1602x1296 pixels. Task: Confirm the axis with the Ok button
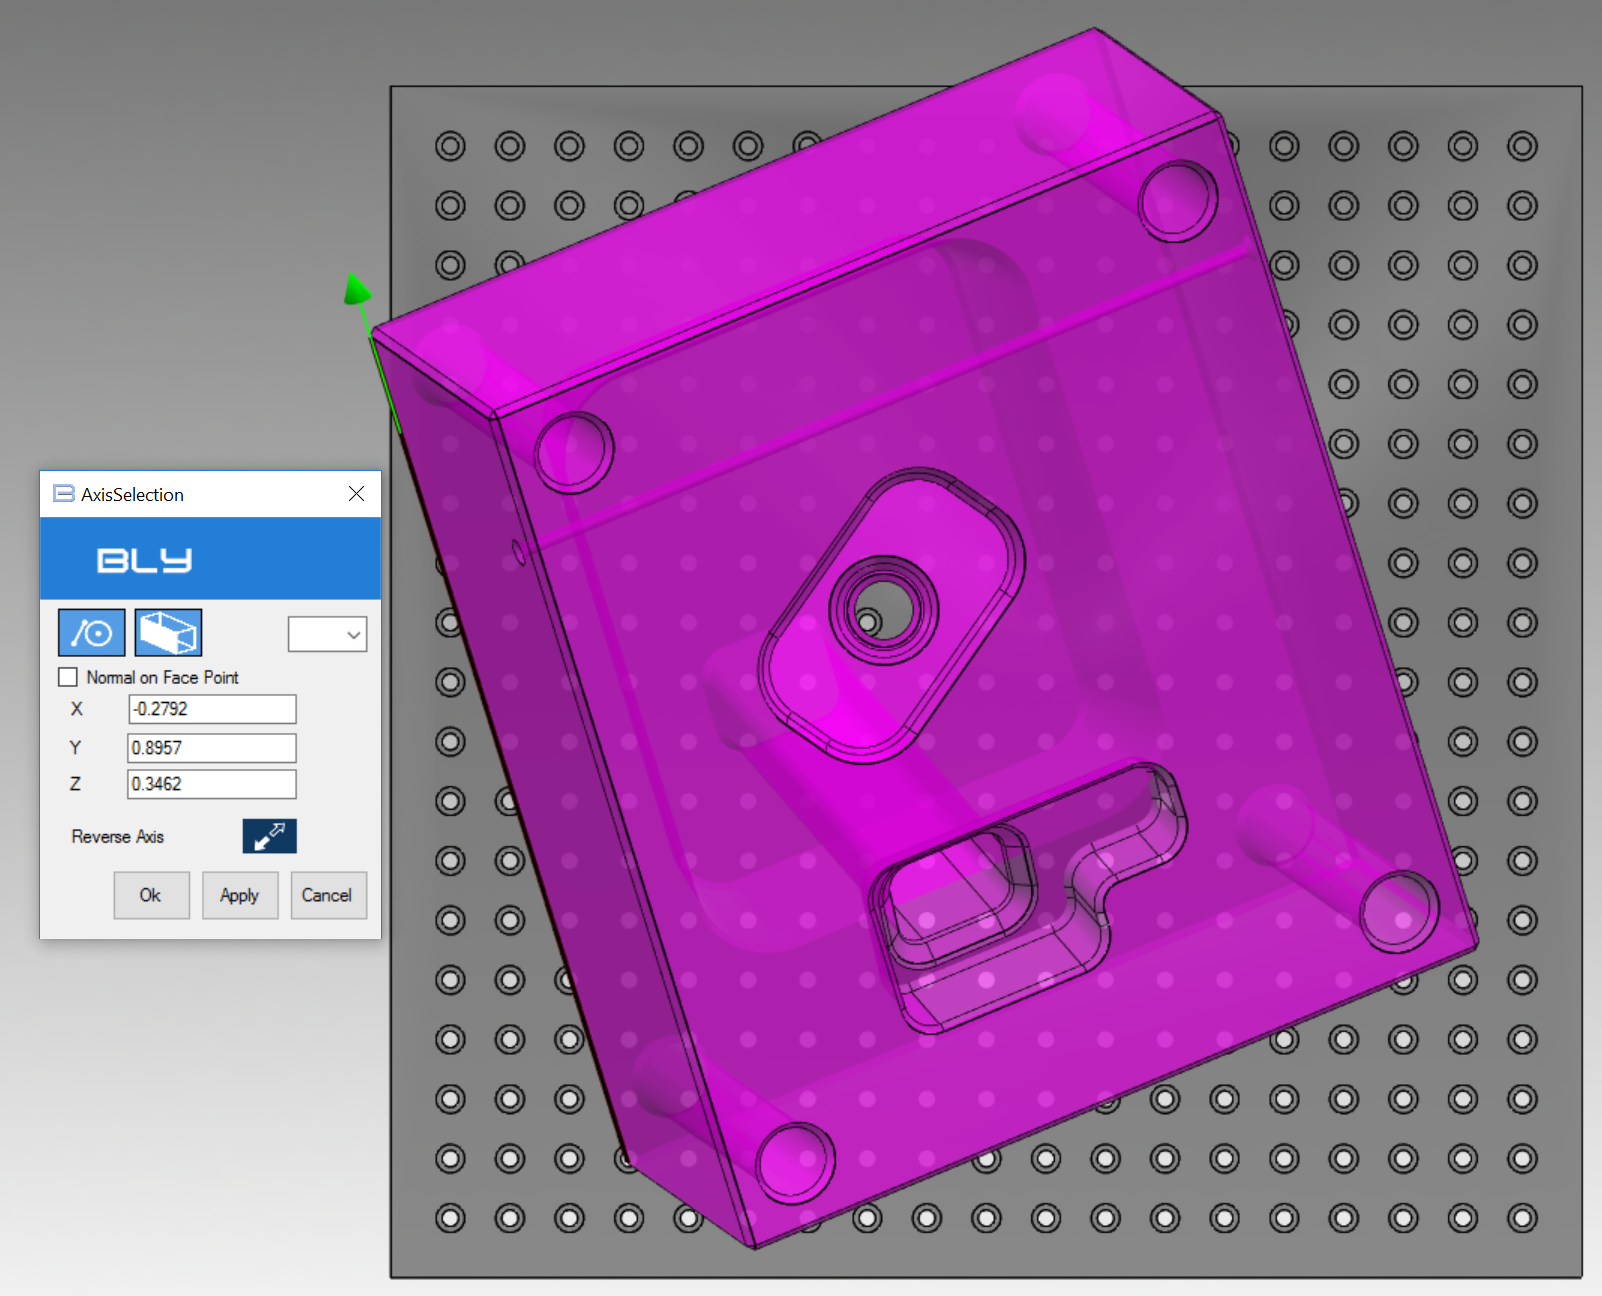[x=151, y=895]
